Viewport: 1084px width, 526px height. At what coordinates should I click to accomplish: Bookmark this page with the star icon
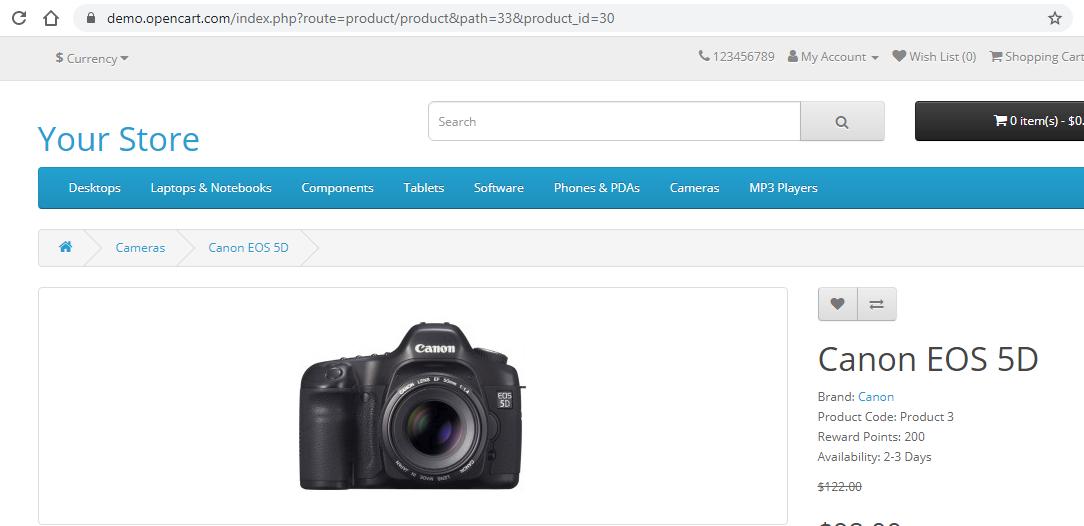pyautogui.click(x=1054, y=18)
